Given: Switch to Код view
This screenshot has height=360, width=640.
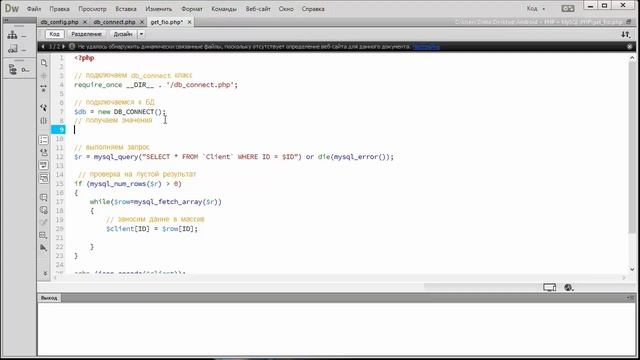Looking at the screenshot, I should [54, 34].
